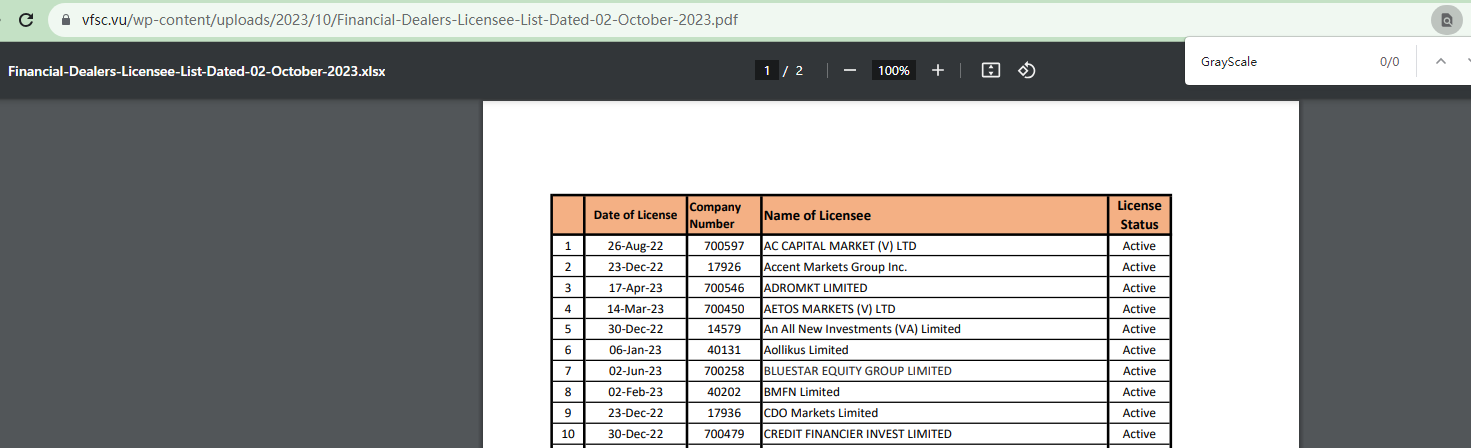Click the find-in-page icon in address bar
1471x448 pixels.
pos(1446,20)
